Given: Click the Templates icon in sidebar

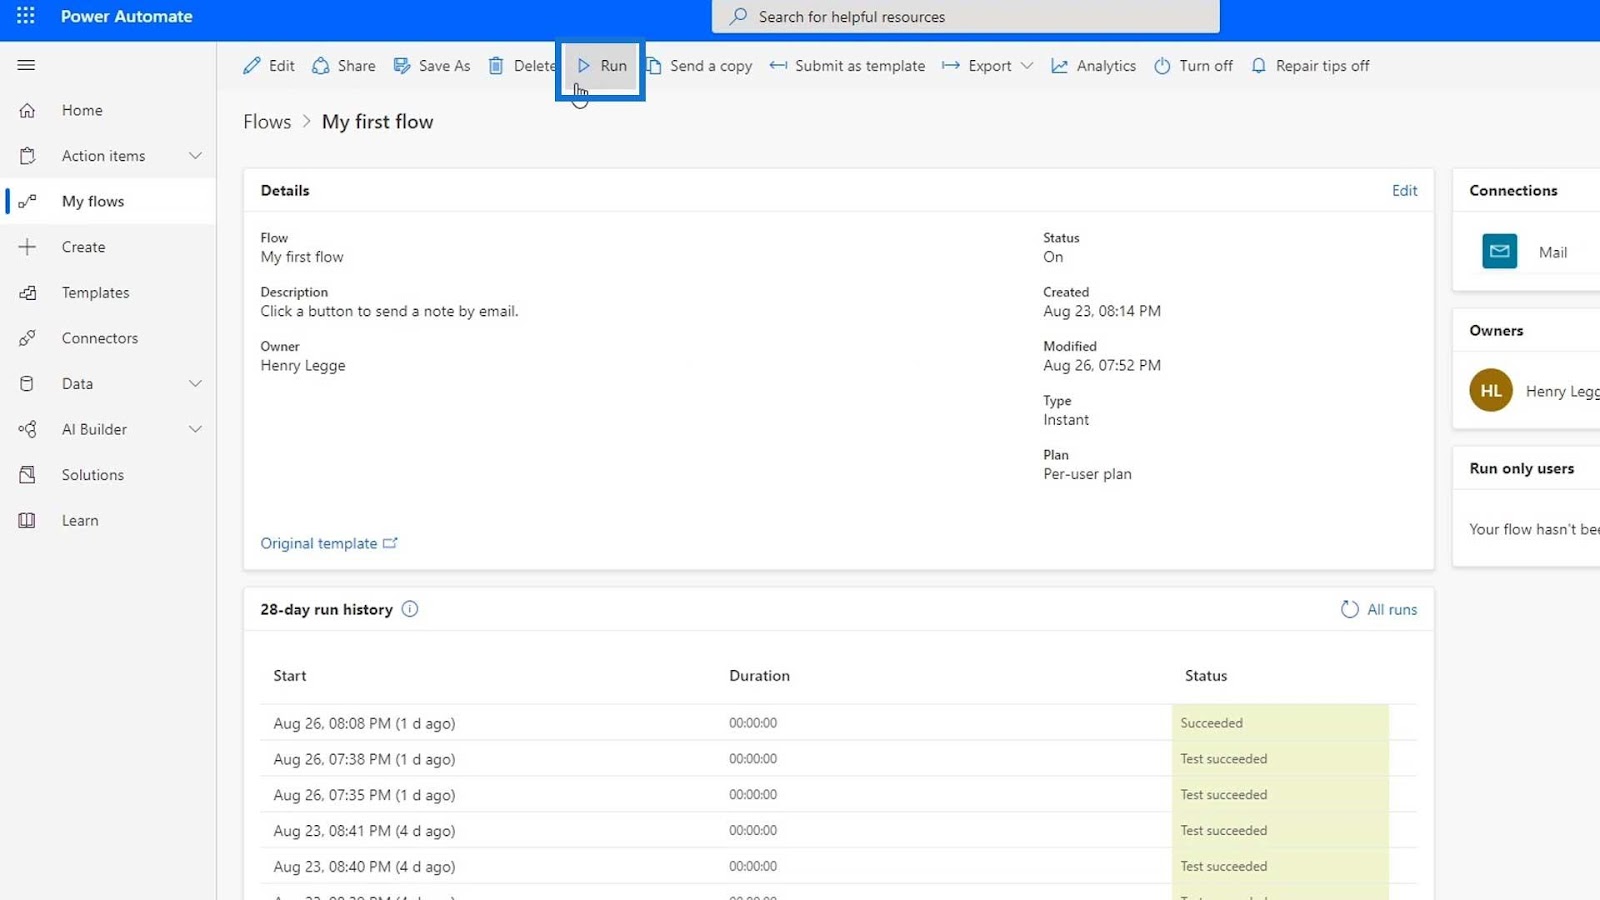Looking at the screenshot, I should [27, 293].
